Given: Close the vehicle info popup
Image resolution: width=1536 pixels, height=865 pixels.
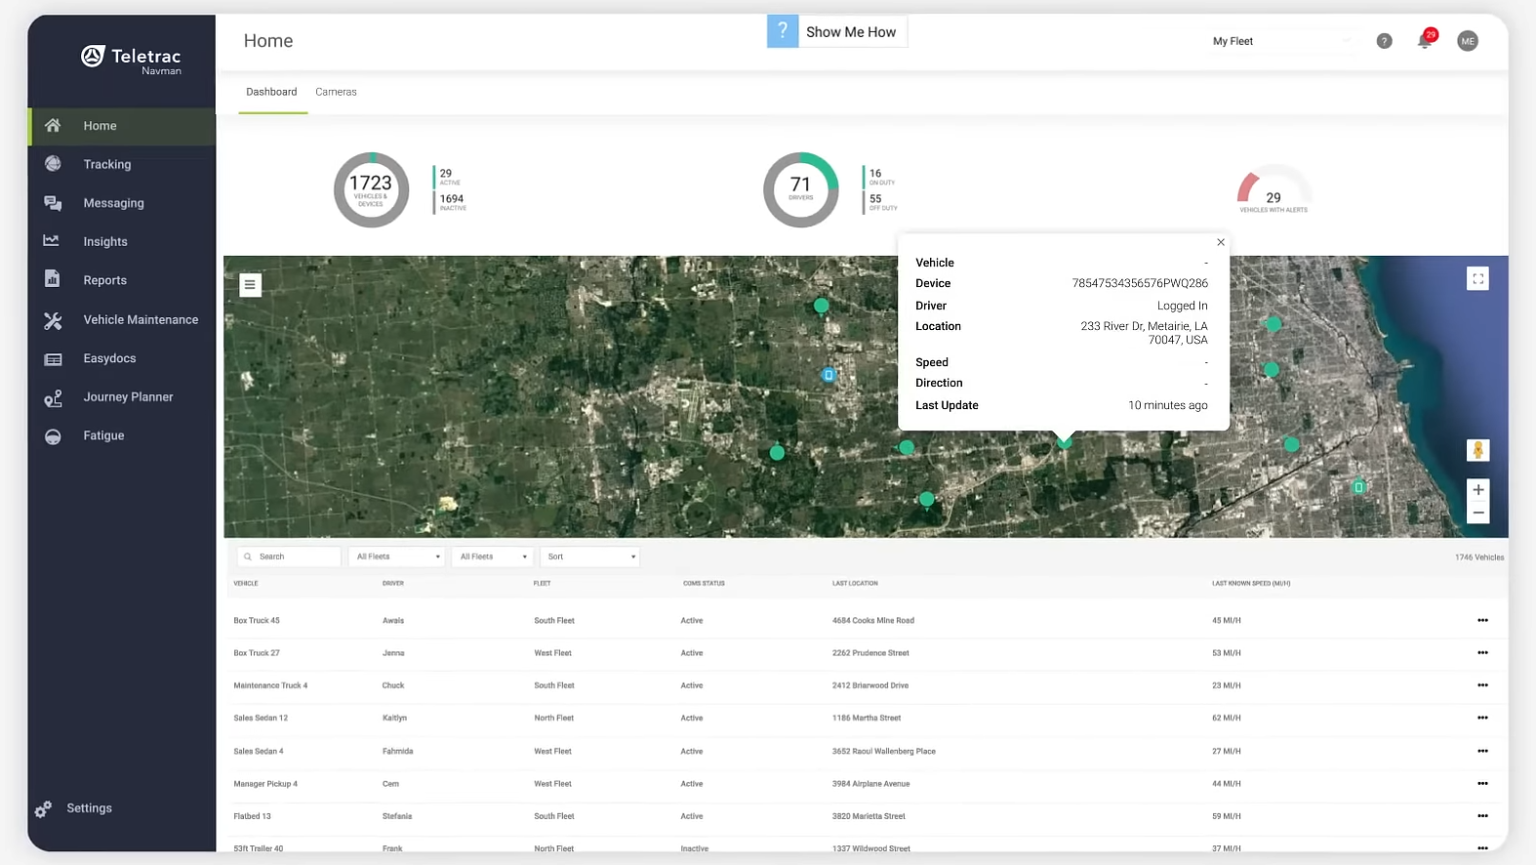Looking at the screenshot, I should tap(1220, 242).
